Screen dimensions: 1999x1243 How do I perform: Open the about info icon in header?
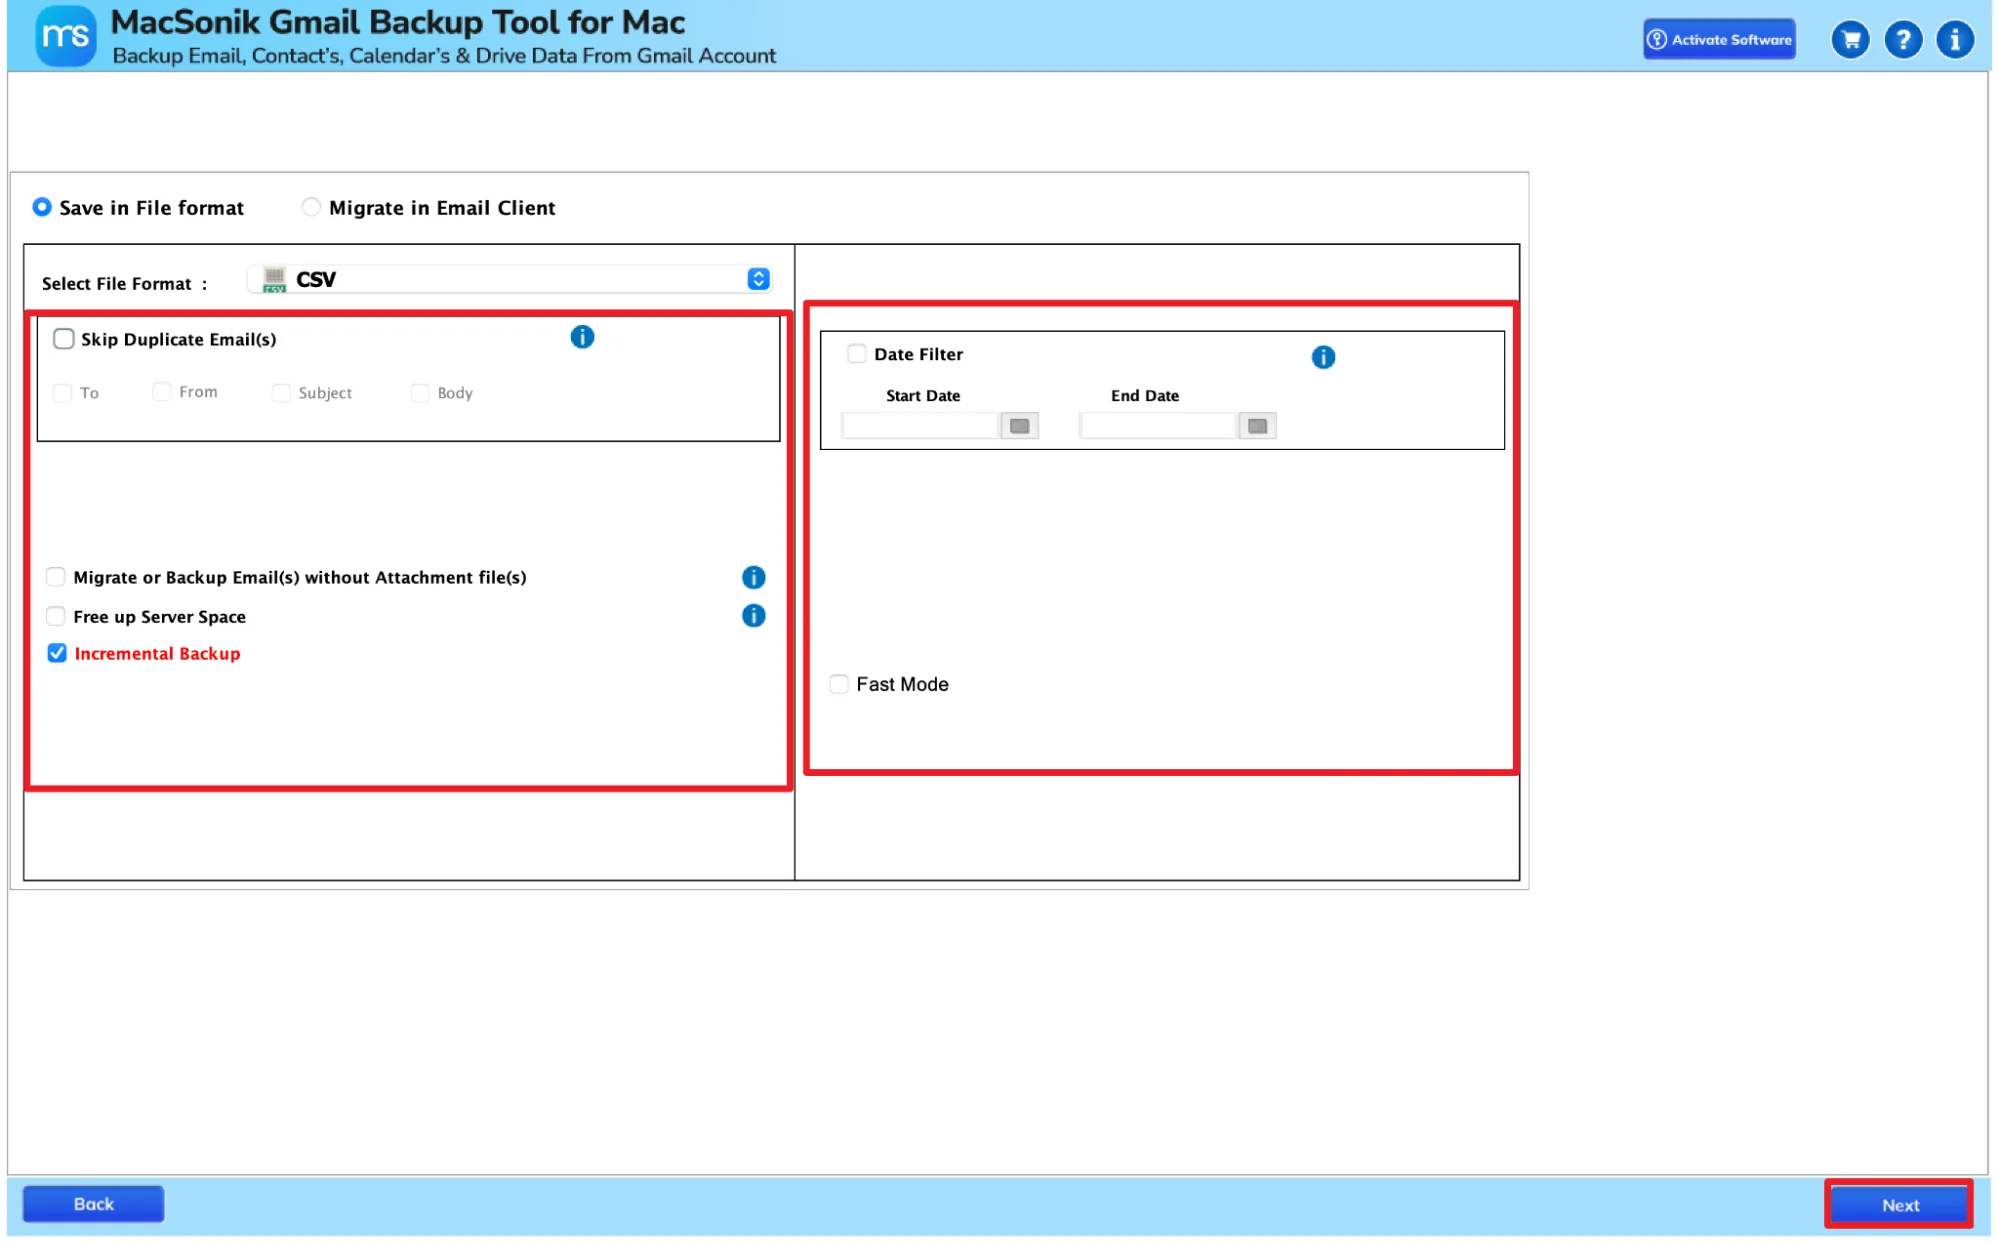pos(1955,40)
